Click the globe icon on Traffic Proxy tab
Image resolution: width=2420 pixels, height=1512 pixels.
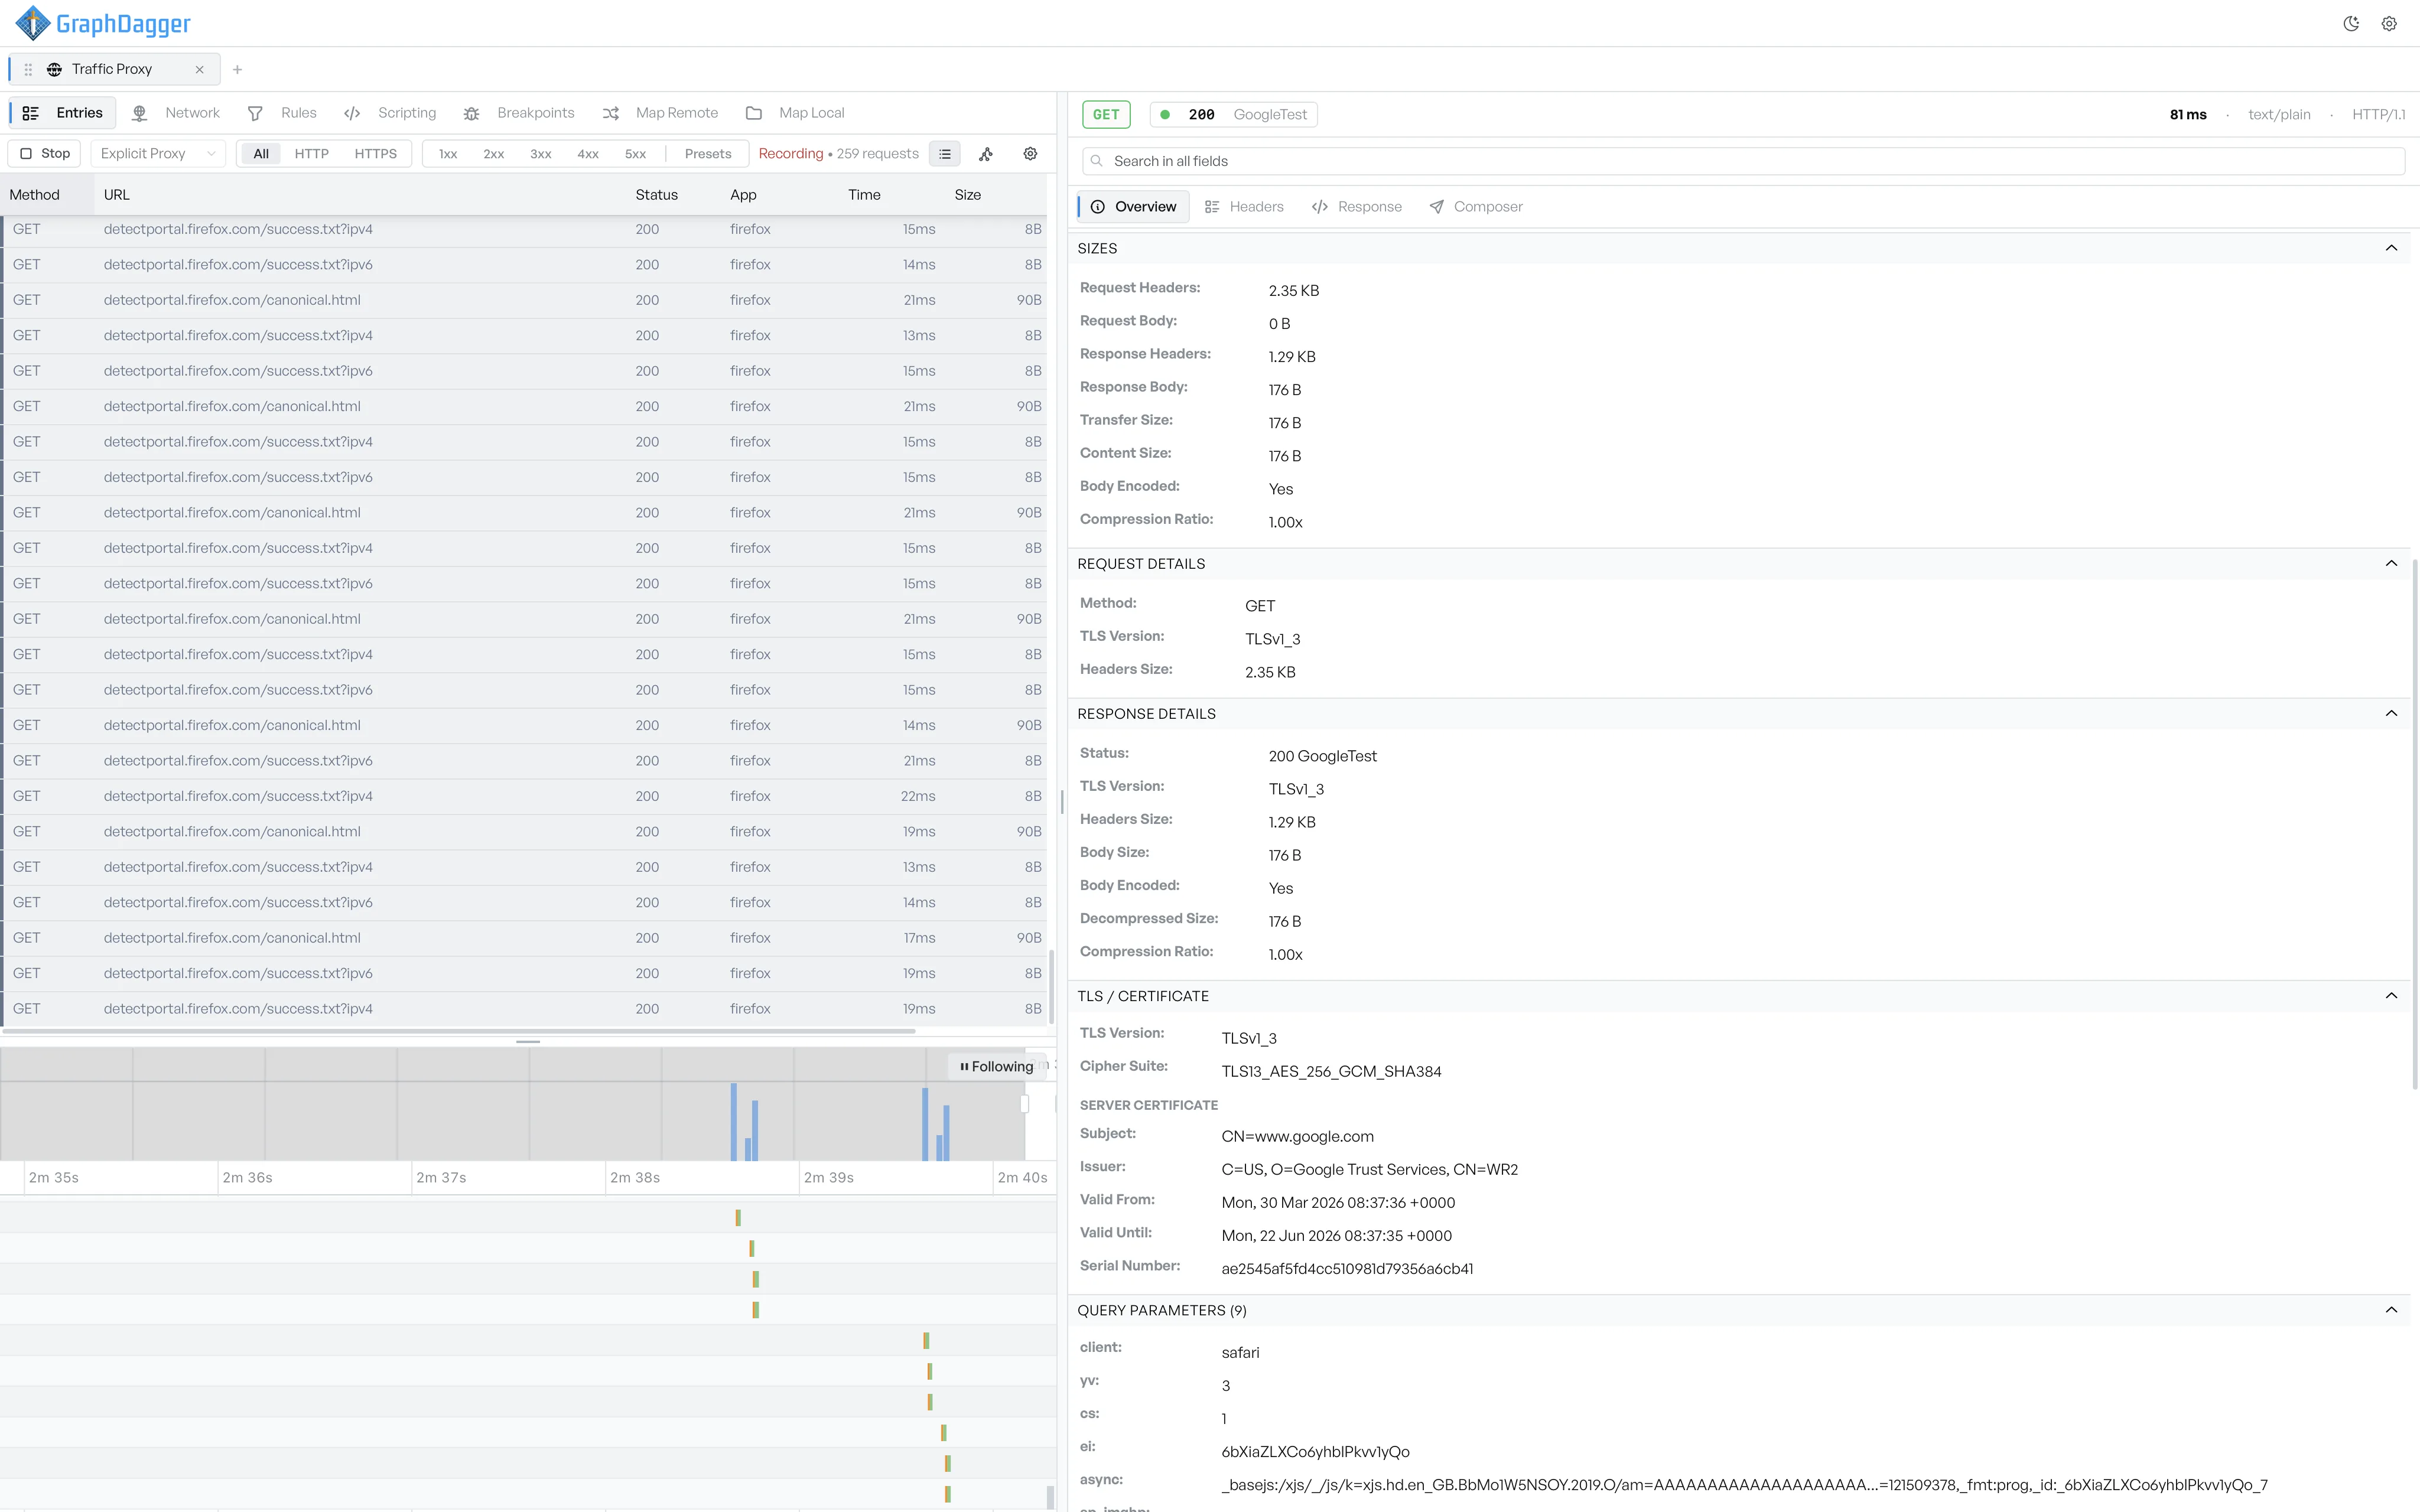[54, 69]
